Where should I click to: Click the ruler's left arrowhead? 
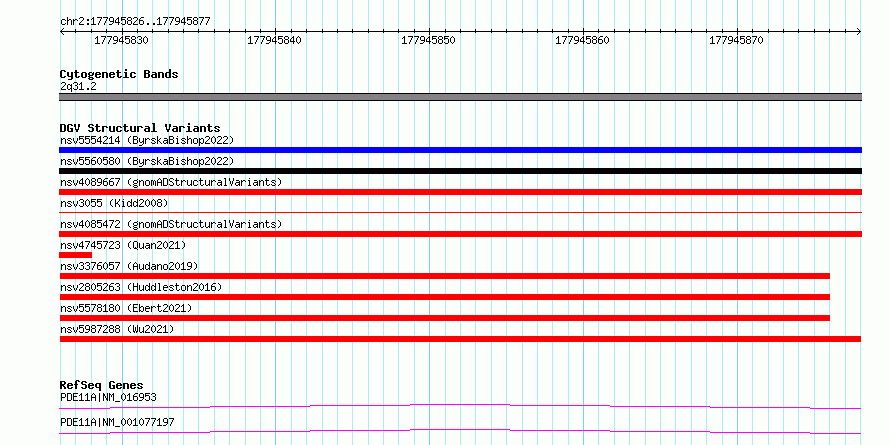click(62, 32)
